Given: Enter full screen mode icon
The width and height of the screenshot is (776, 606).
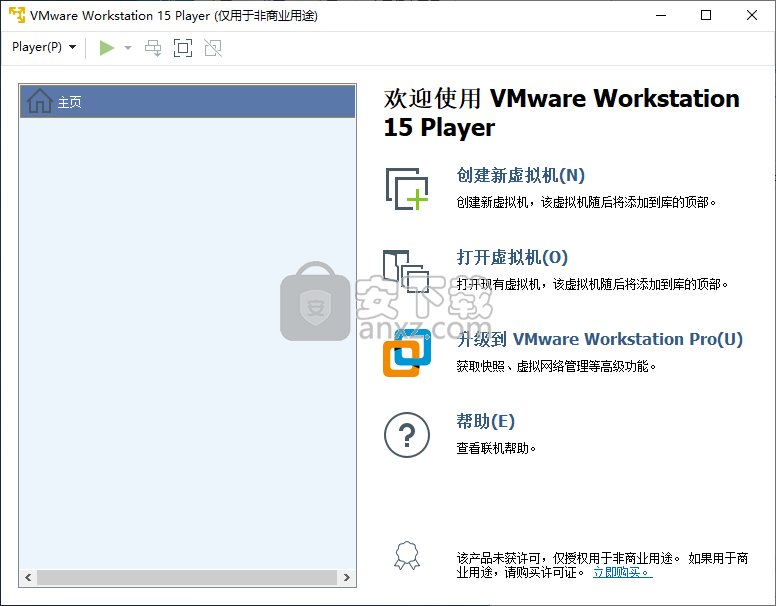Looking at the screenshot, I should [x=183, y=48].
